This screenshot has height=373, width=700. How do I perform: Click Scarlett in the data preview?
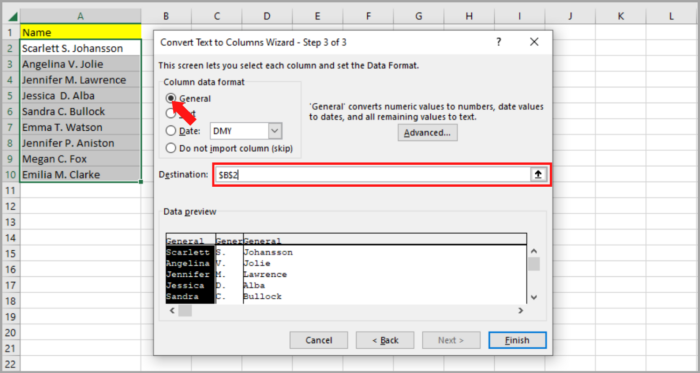tap(188, 253)
